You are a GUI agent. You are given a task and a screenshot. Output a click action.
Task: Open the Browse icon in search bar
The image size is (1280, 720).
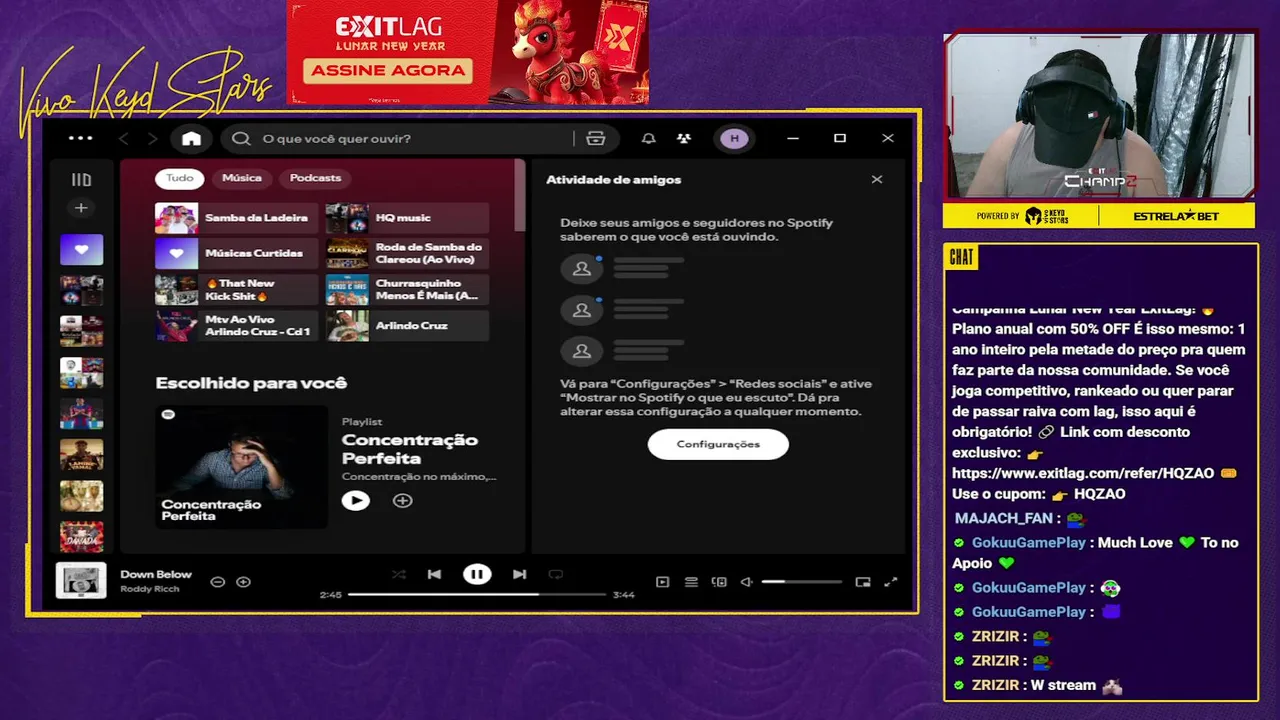(x=596, y=139)
